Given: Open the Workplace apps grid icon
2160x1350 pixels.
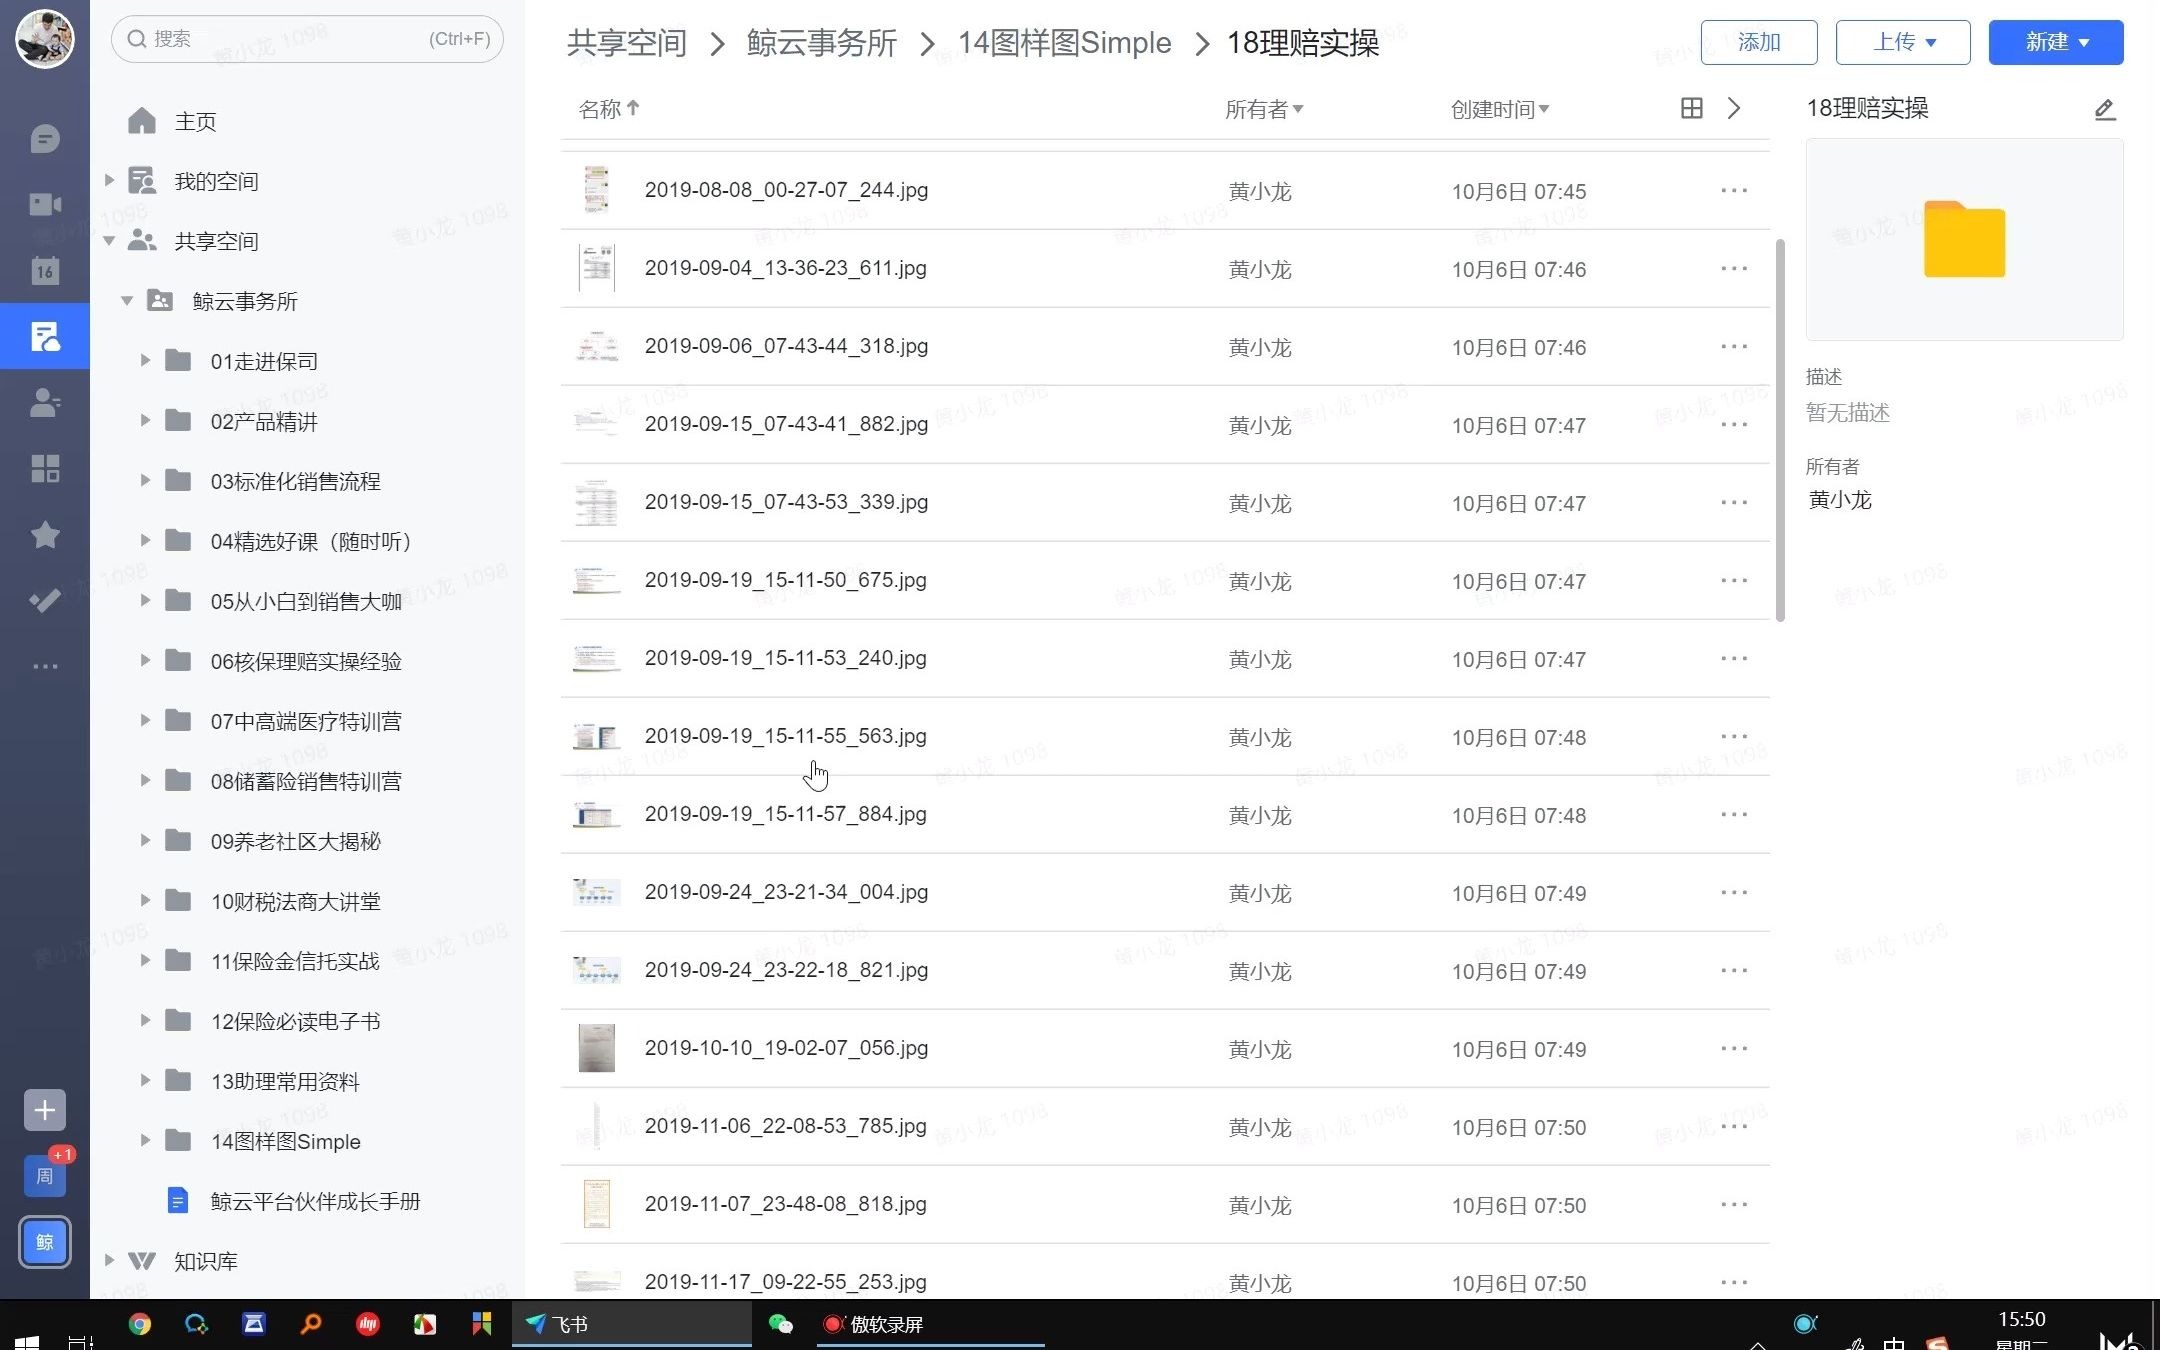Looking at the screenshot, I should click(44, 468).
